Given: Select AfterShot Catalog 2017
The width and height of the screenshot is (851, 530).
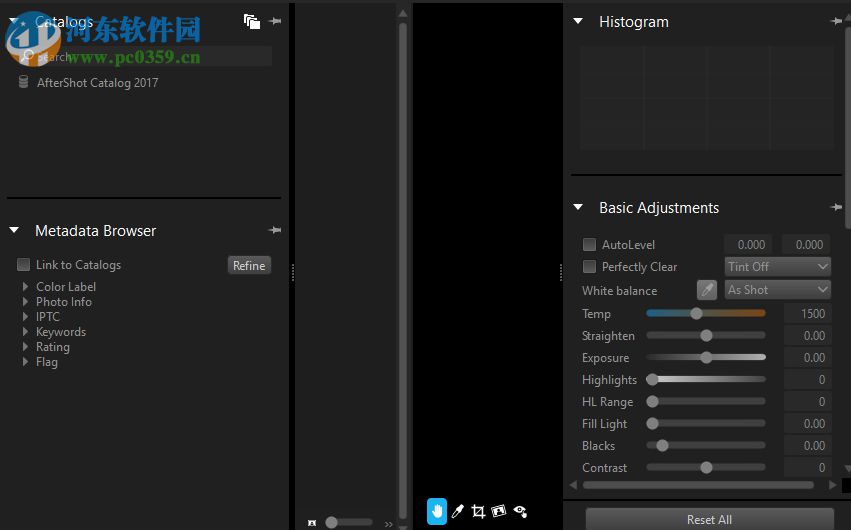Looking at the screenshot, I should [97, 82].
